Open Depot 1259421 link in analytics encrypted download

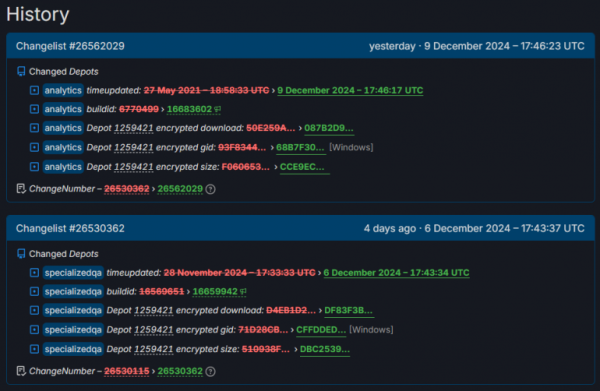pos(134,128)
